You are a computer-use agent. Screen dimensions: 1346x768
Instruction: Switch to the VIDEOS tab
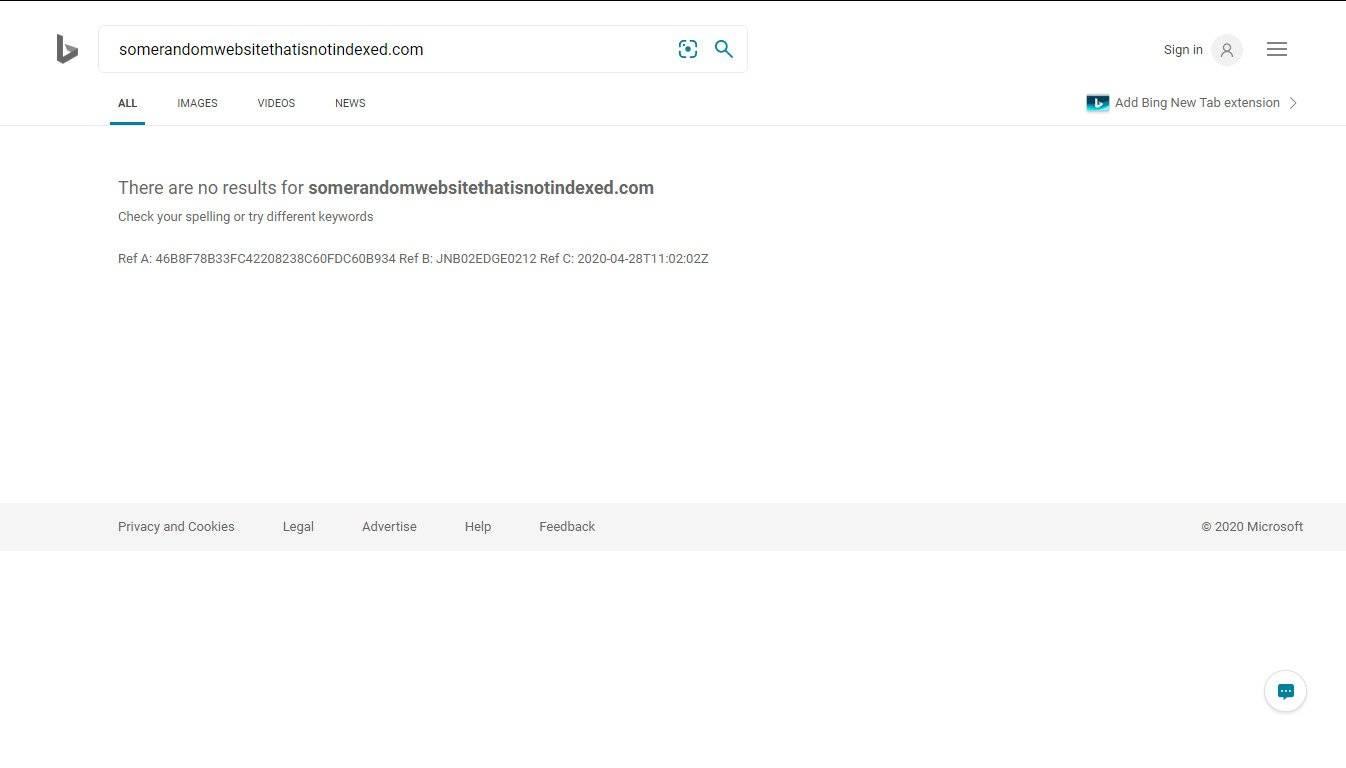click(276, 103)
